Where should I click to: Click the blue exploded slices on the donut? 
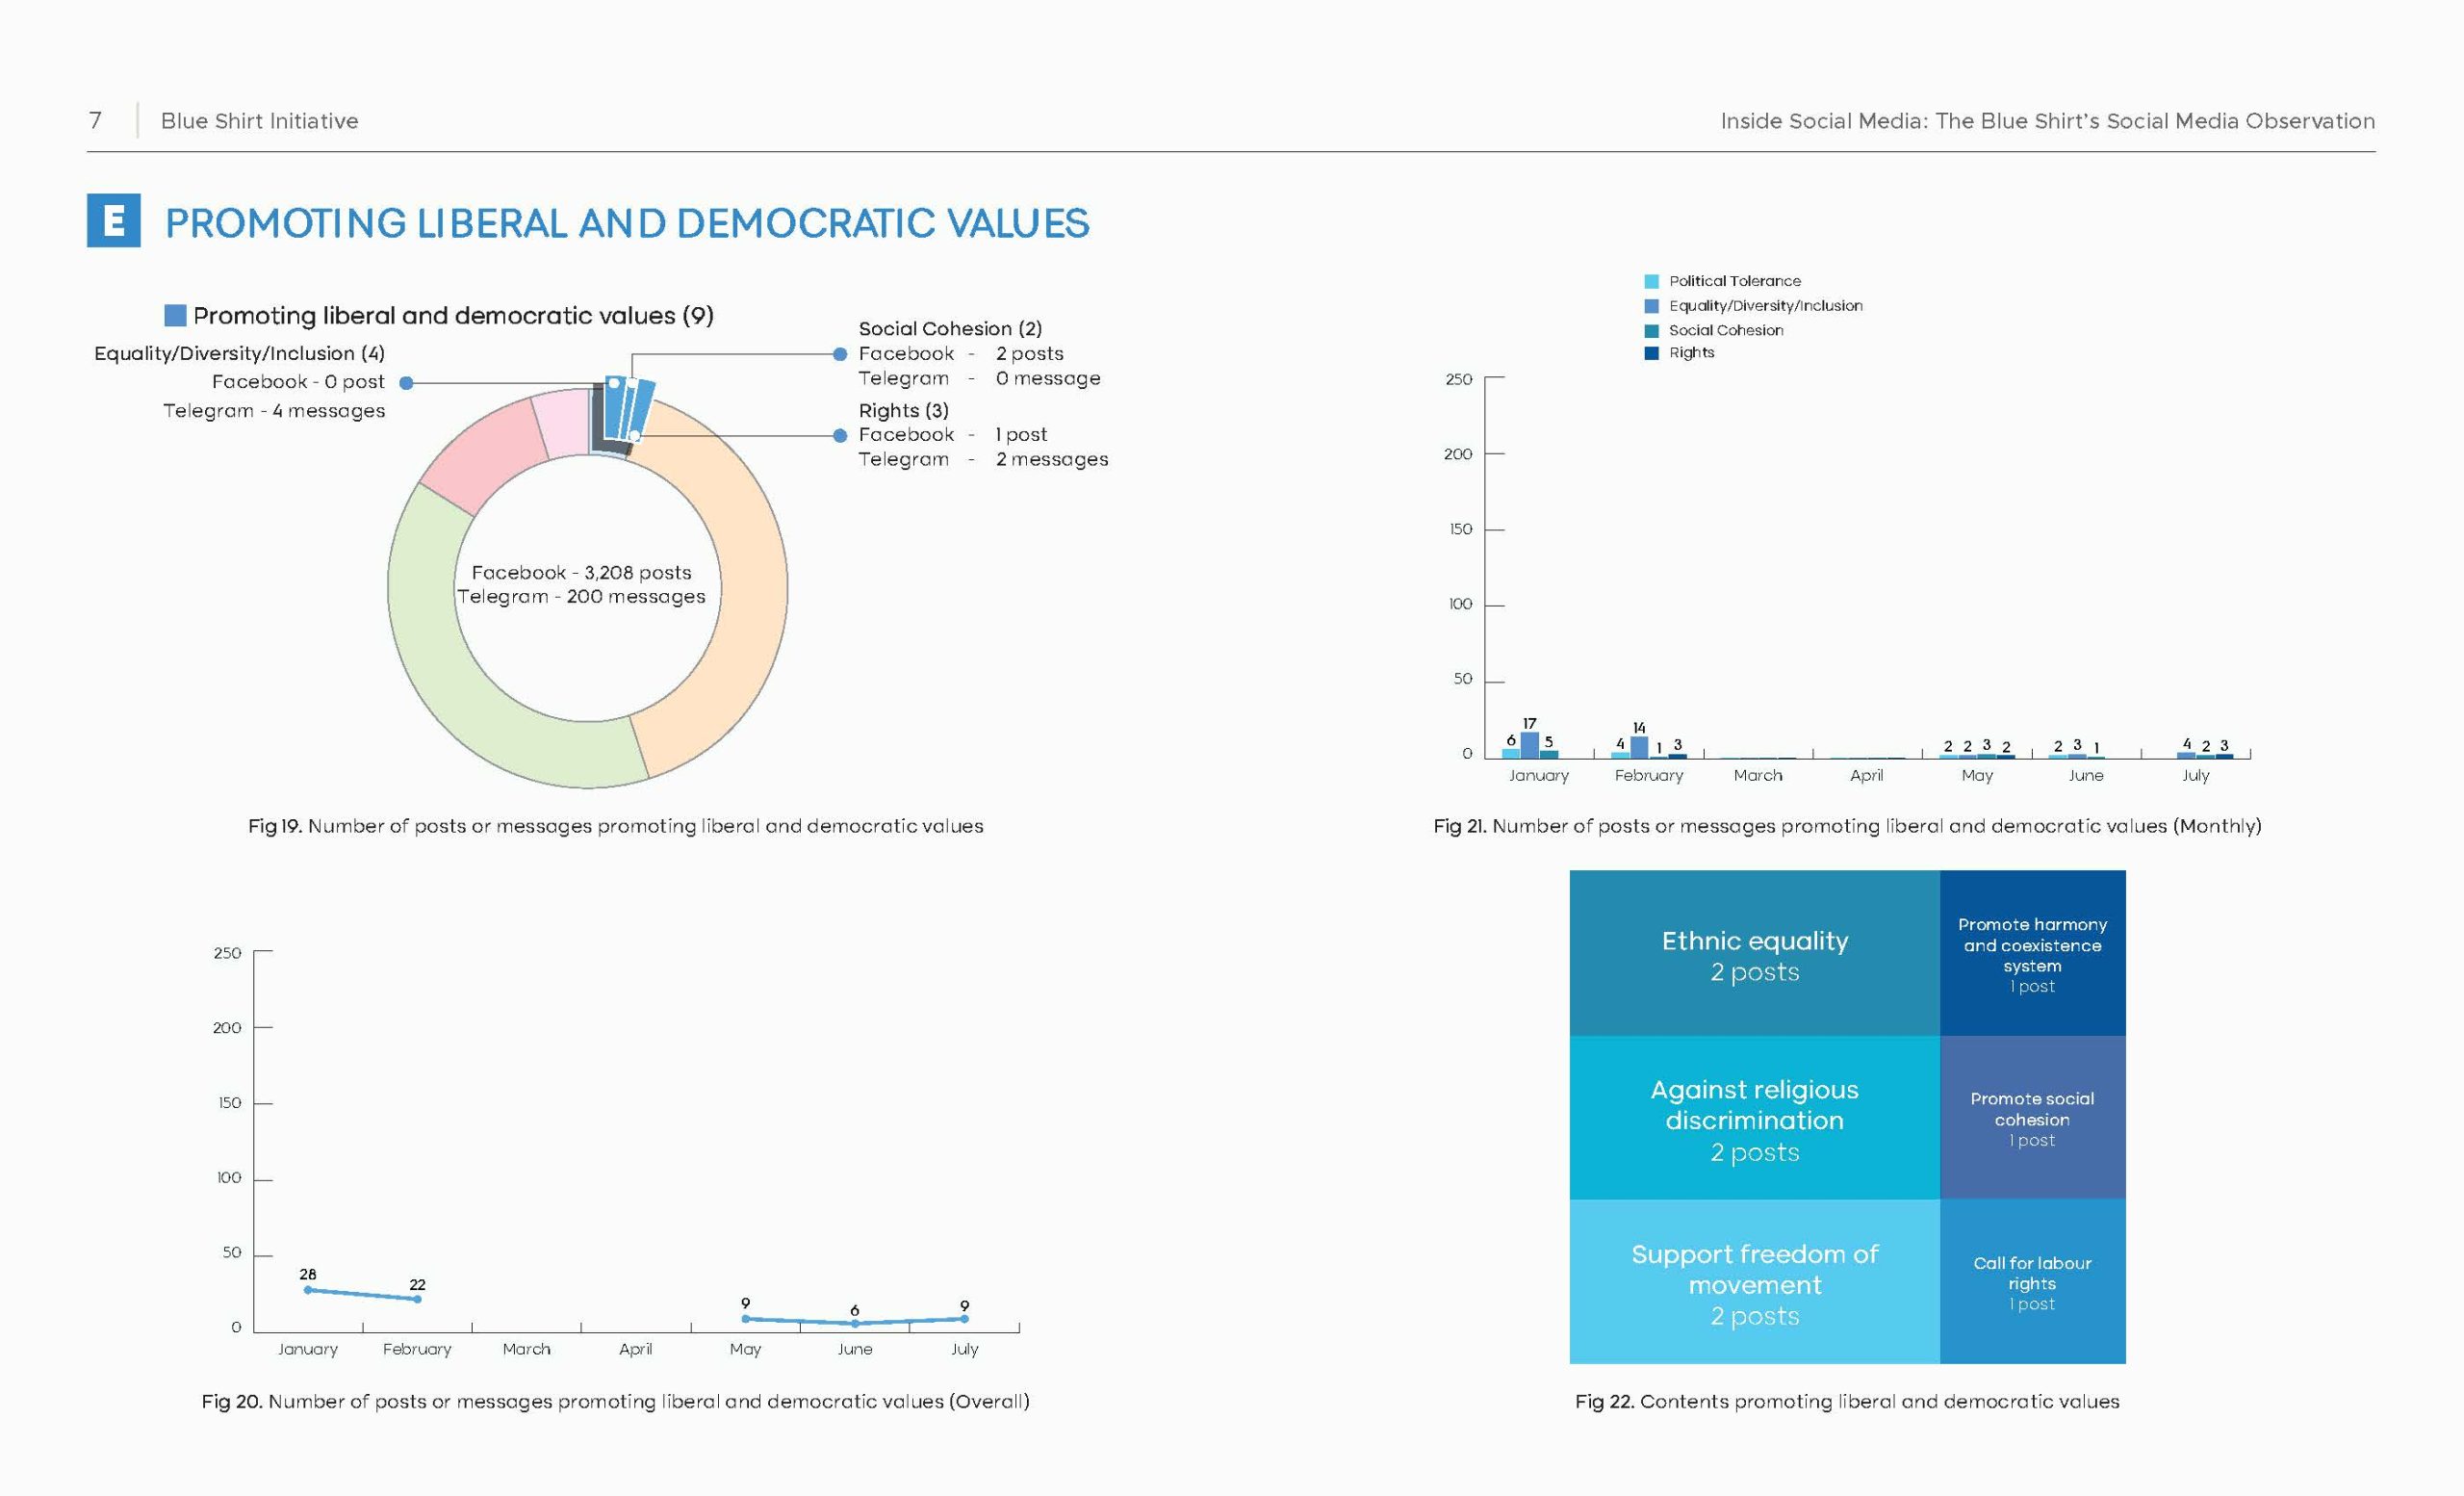[628, 408]
